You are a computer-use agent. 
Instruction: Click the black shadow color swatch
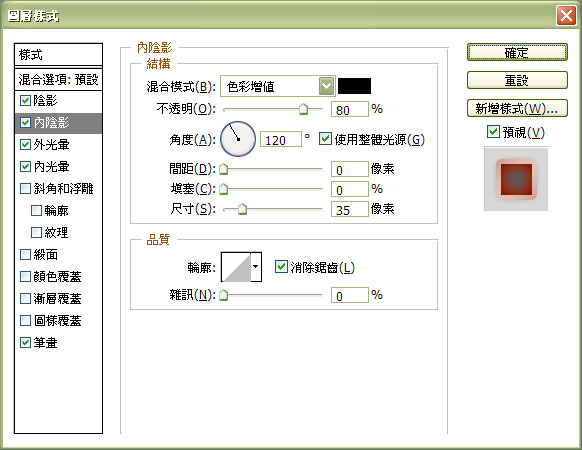pos(354,86)
